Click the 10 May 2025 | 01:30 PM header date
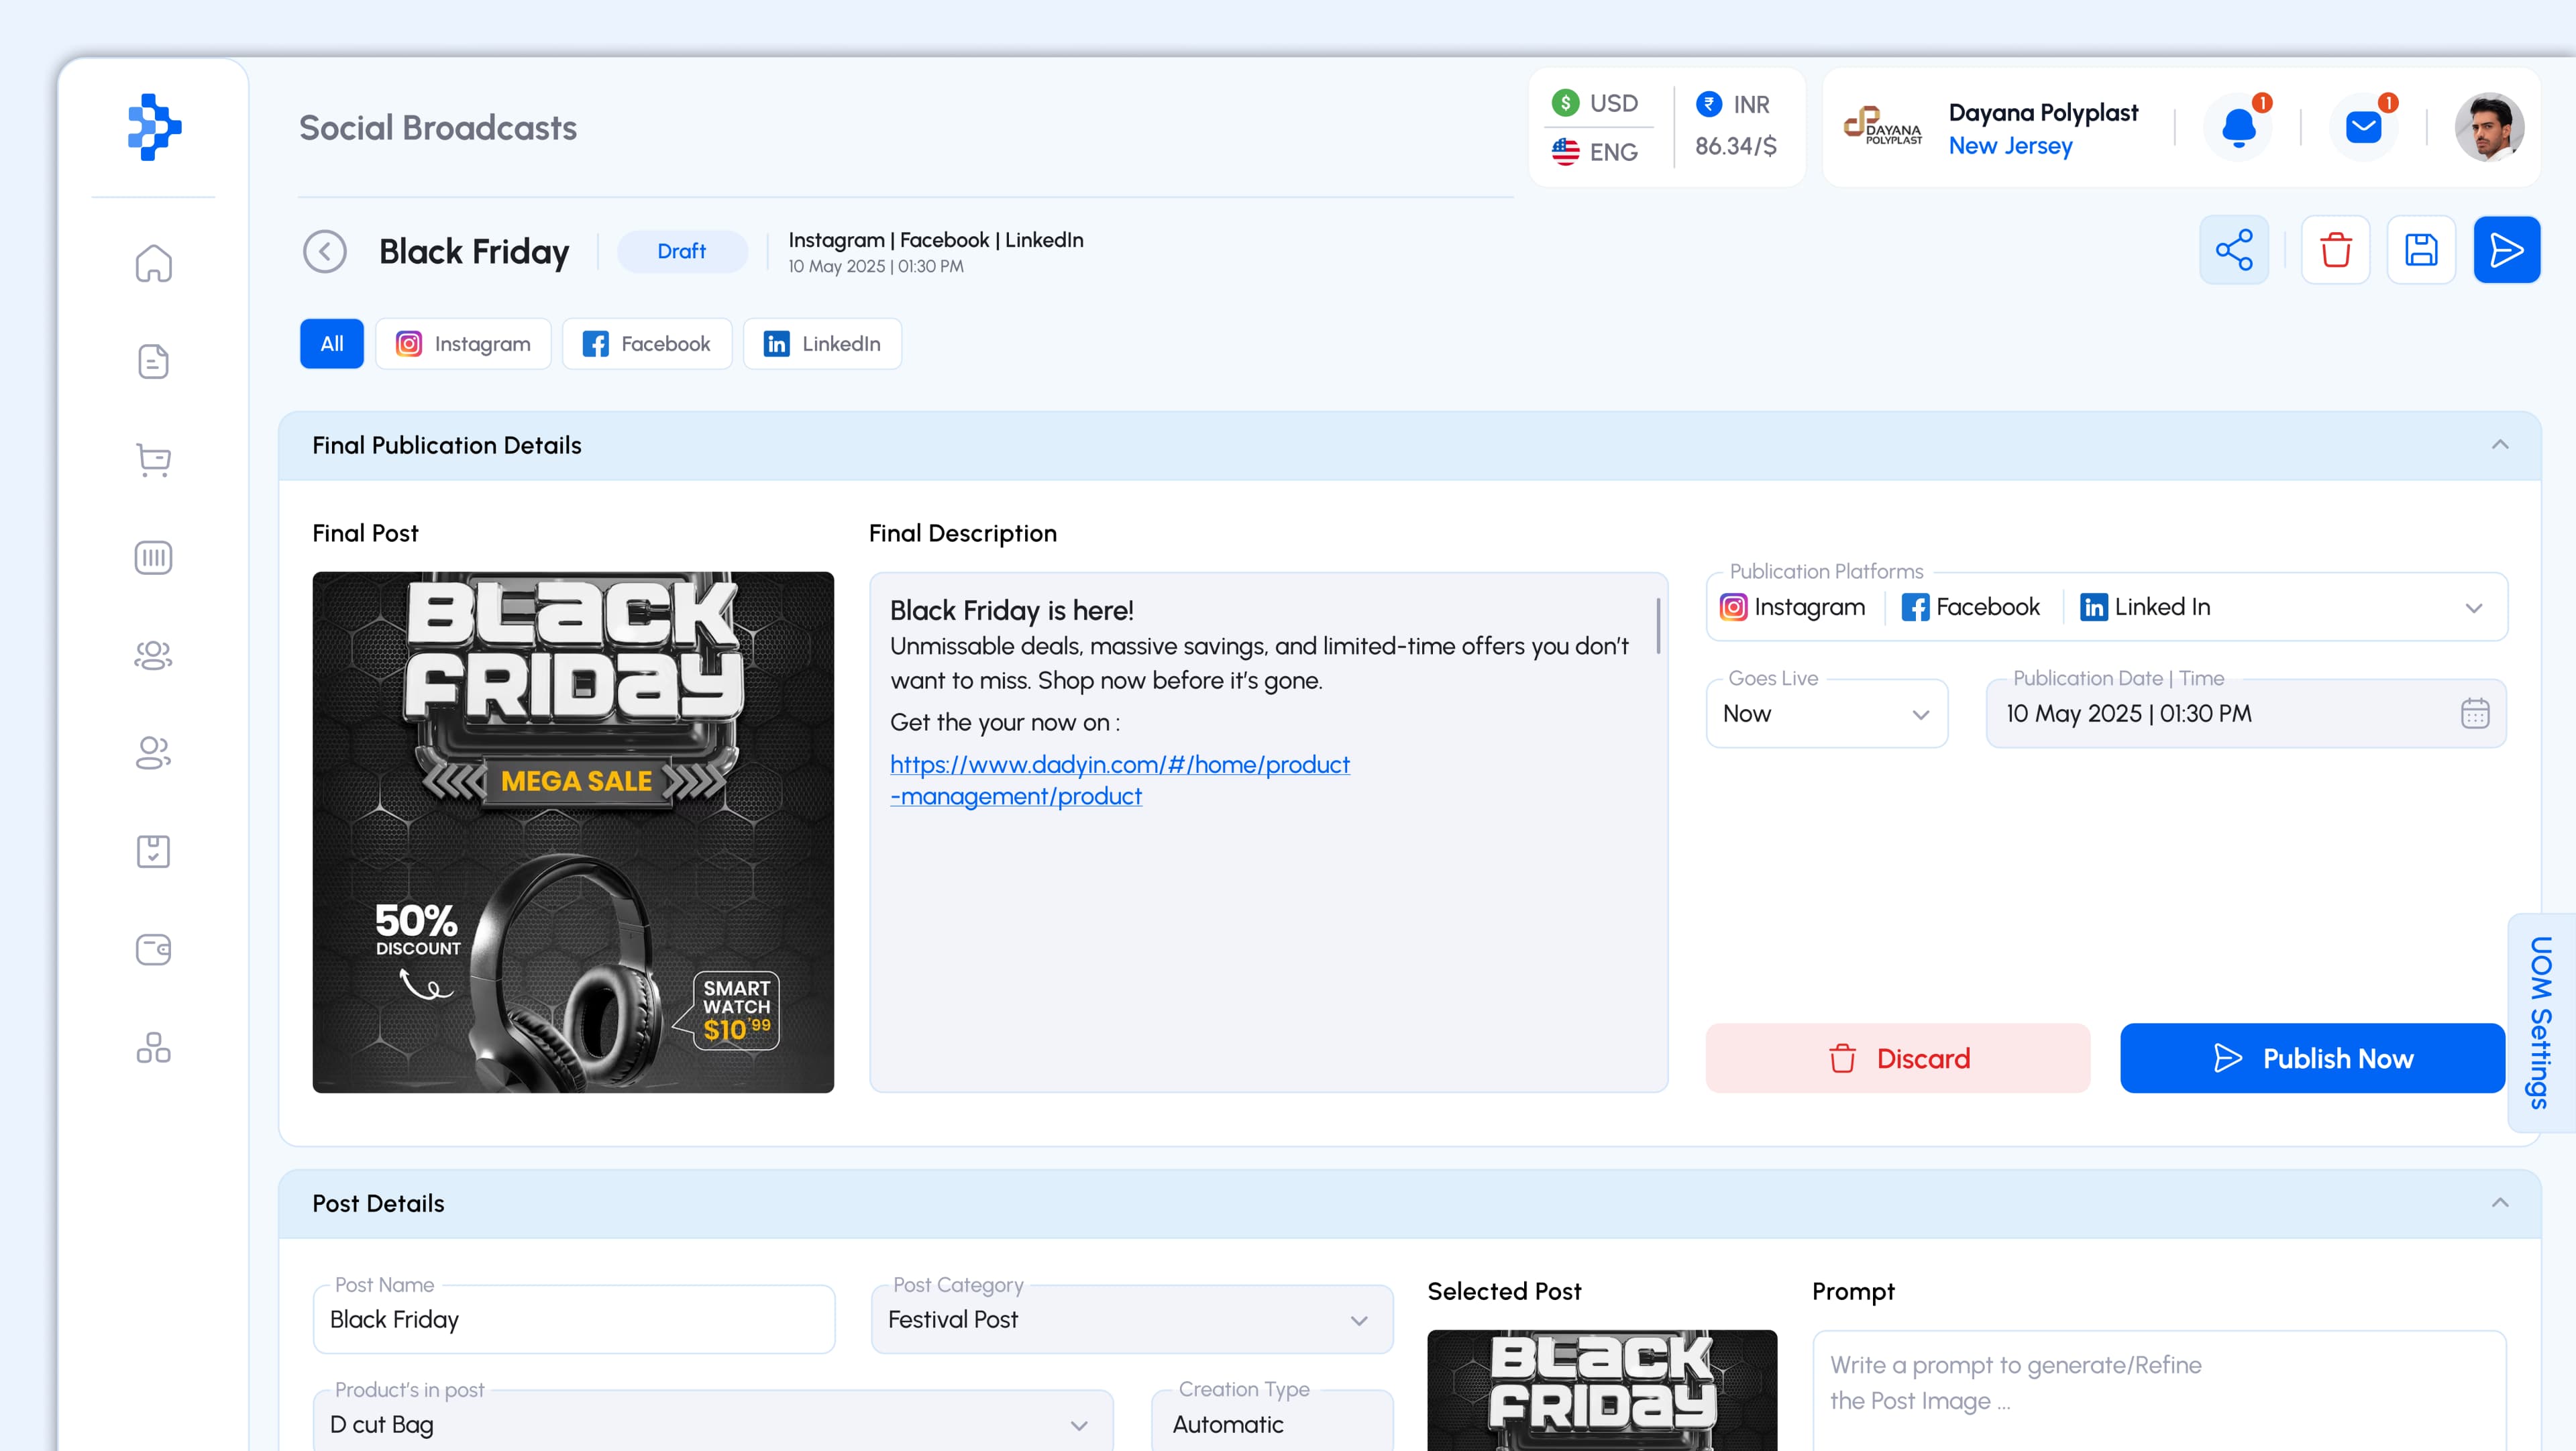 coord(876,267)
